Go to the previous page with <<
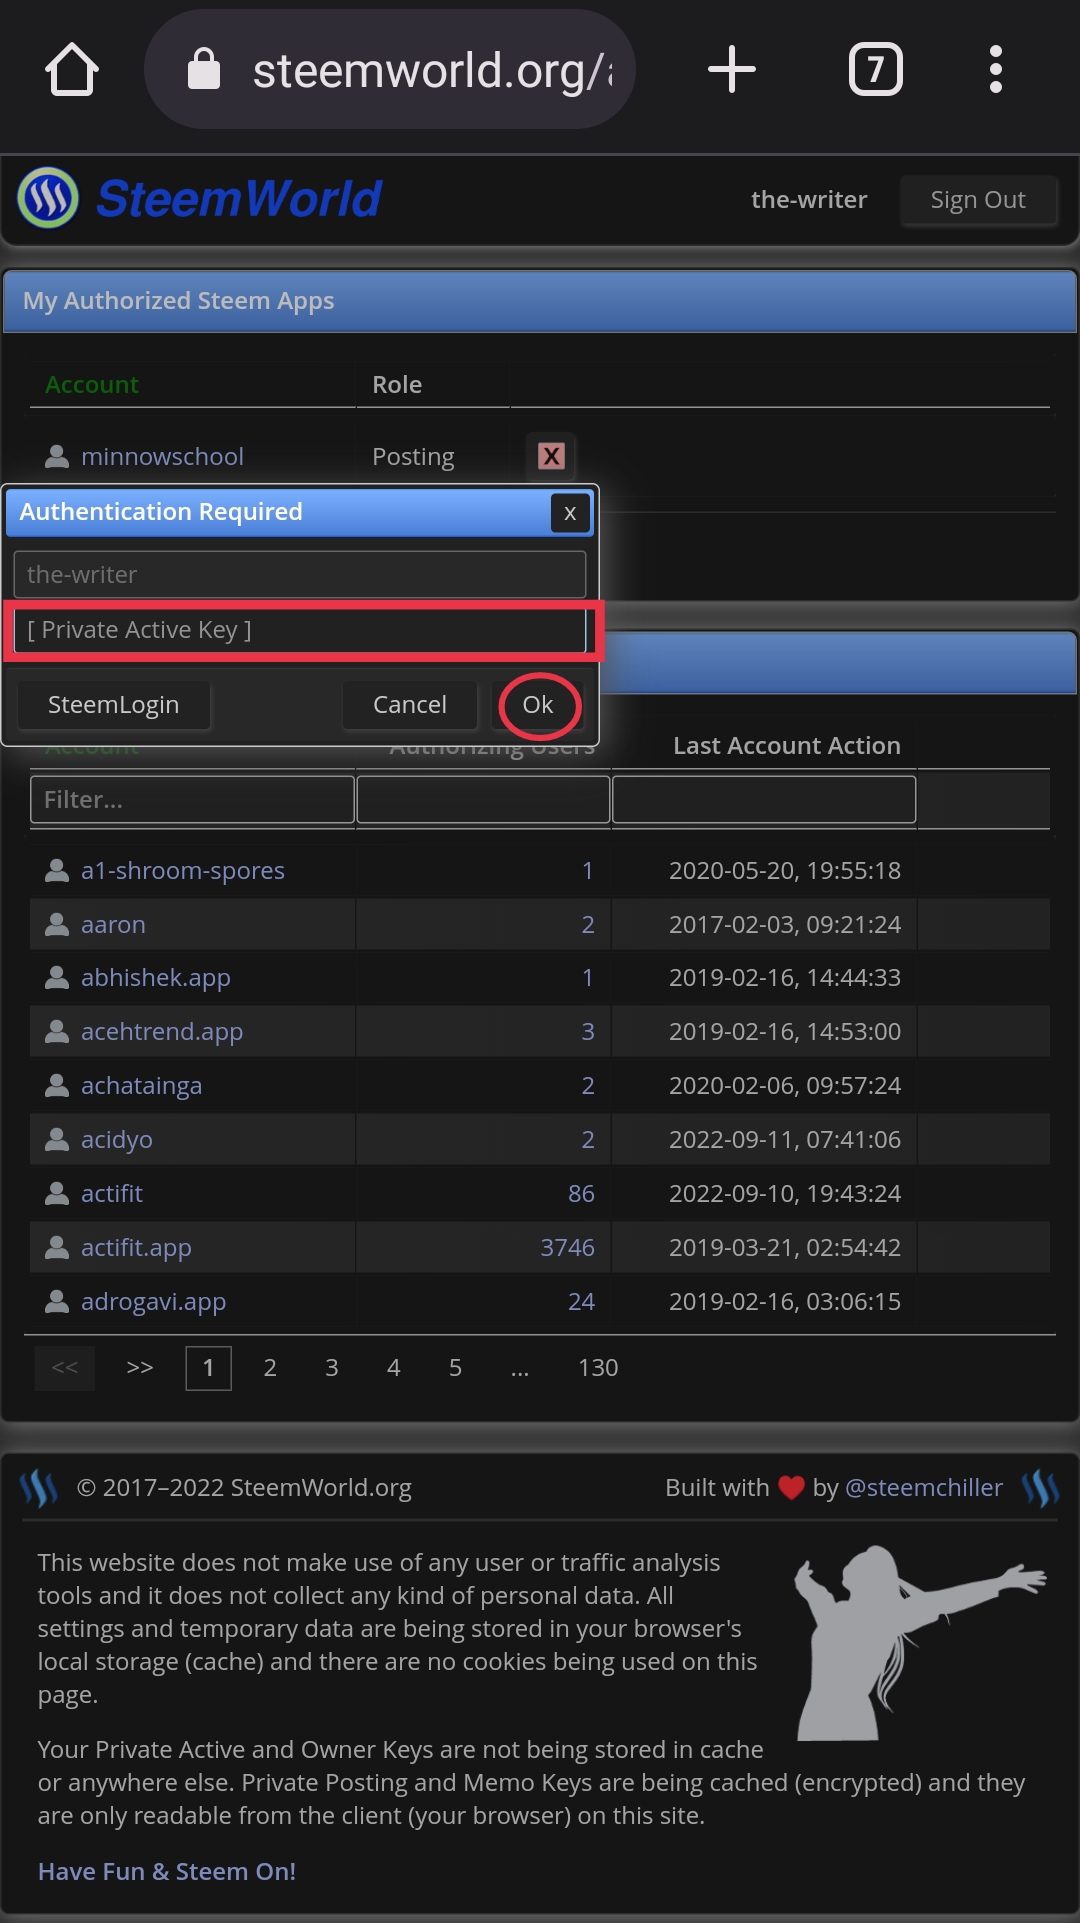Image resolution: width=1080 pixels, height=1923 pixels. [x=65, y=1368]
